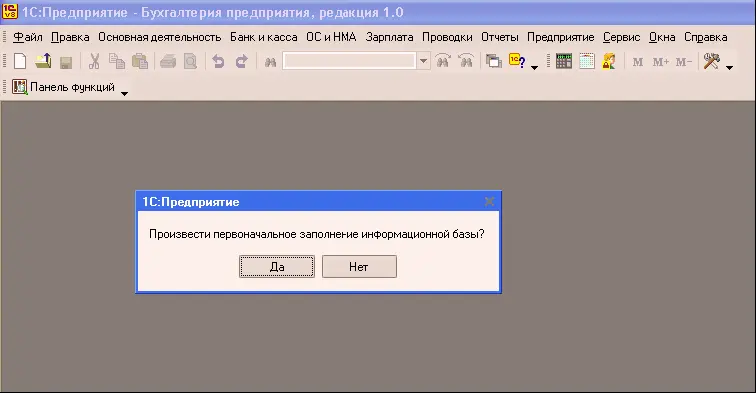Viewport: 756px width, 393px height.
Task: Open the Зарплата menu
Action: pos(389,37)
